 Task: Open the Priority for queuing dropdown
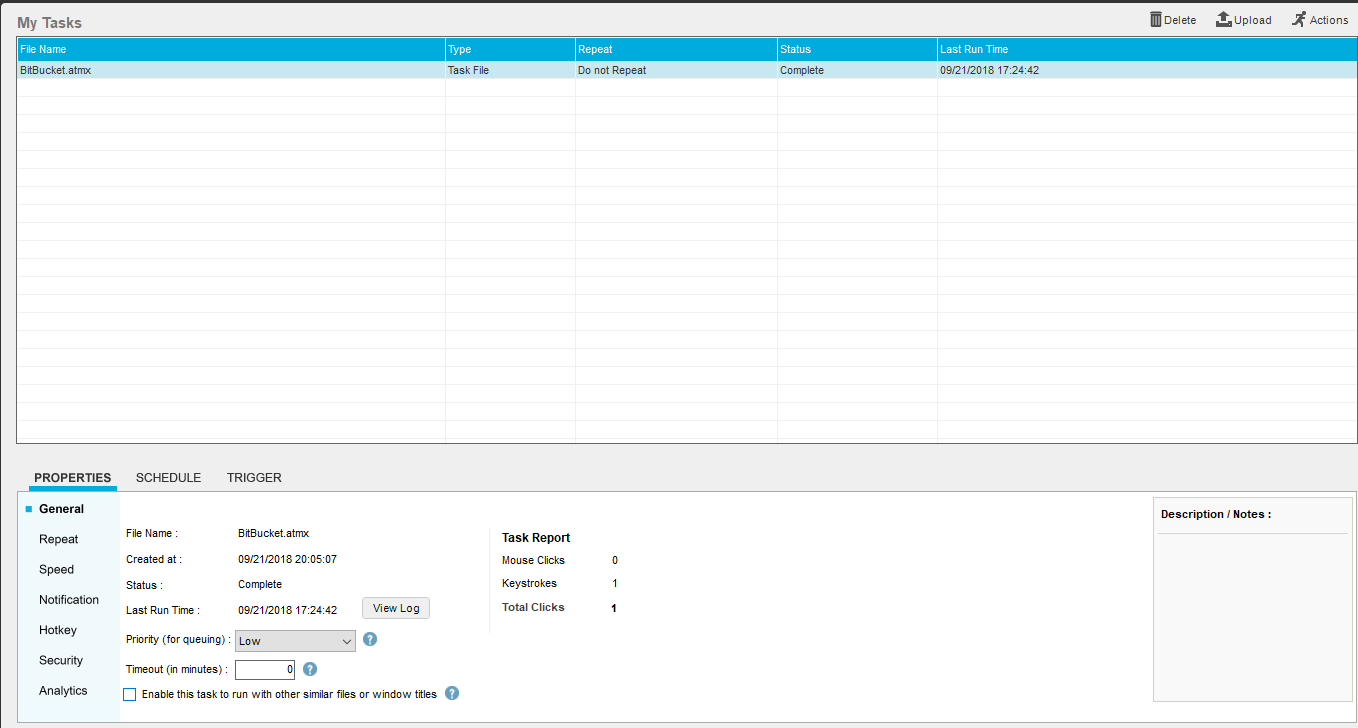295,641
